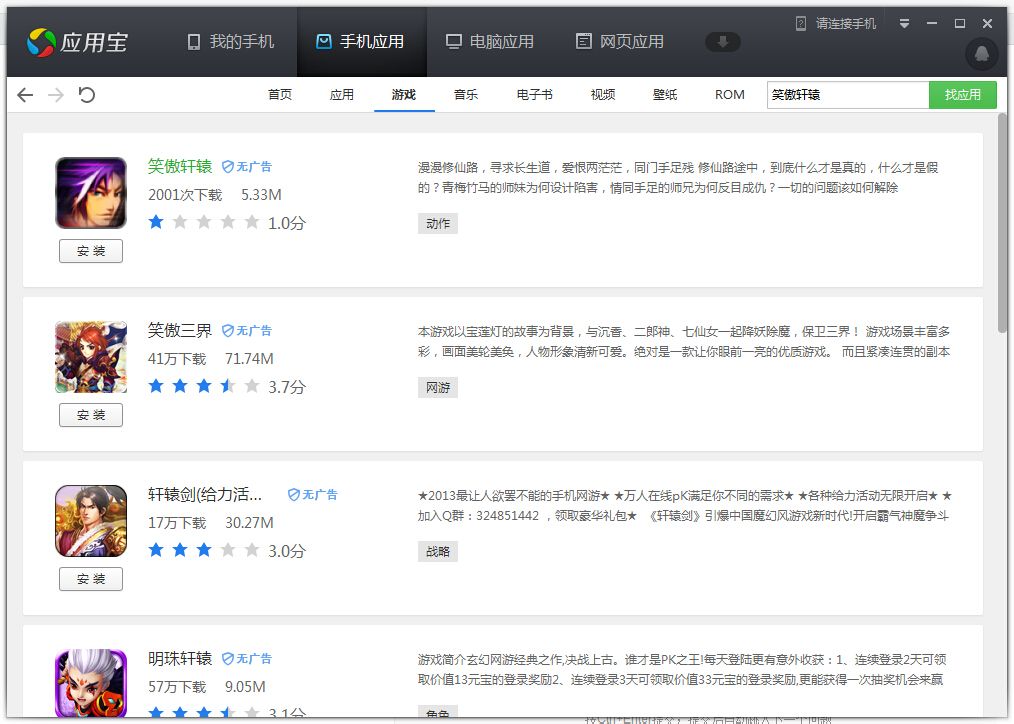Click the 战略 category tag

(x=438, y=552)
